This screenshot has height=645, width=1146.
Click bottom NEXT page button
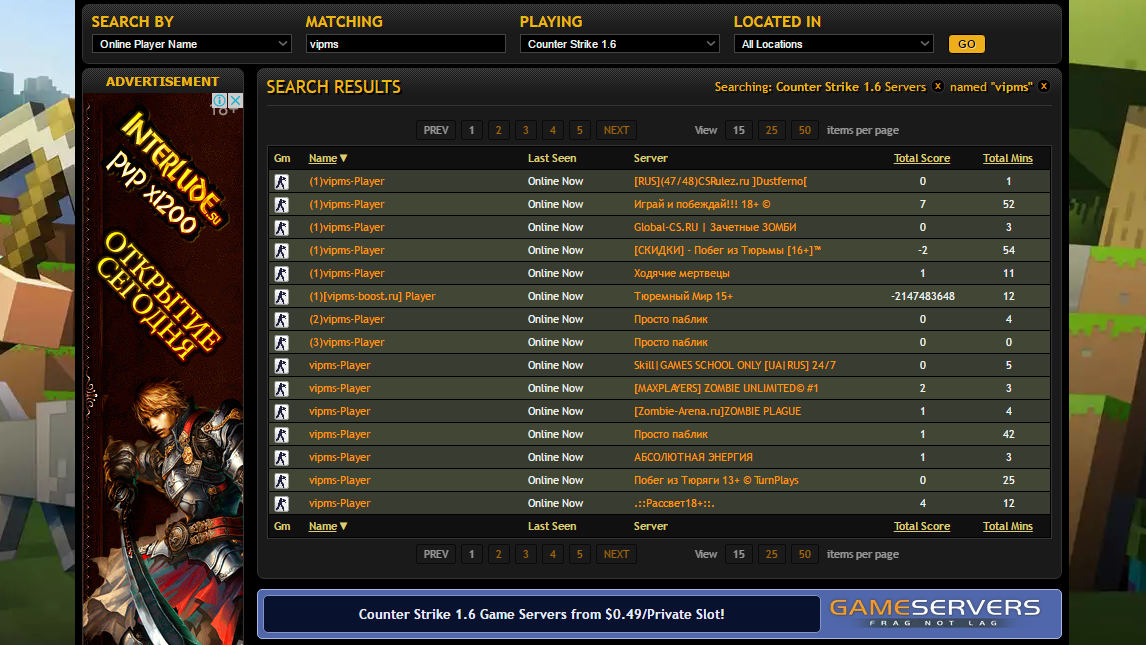point(616,554)
